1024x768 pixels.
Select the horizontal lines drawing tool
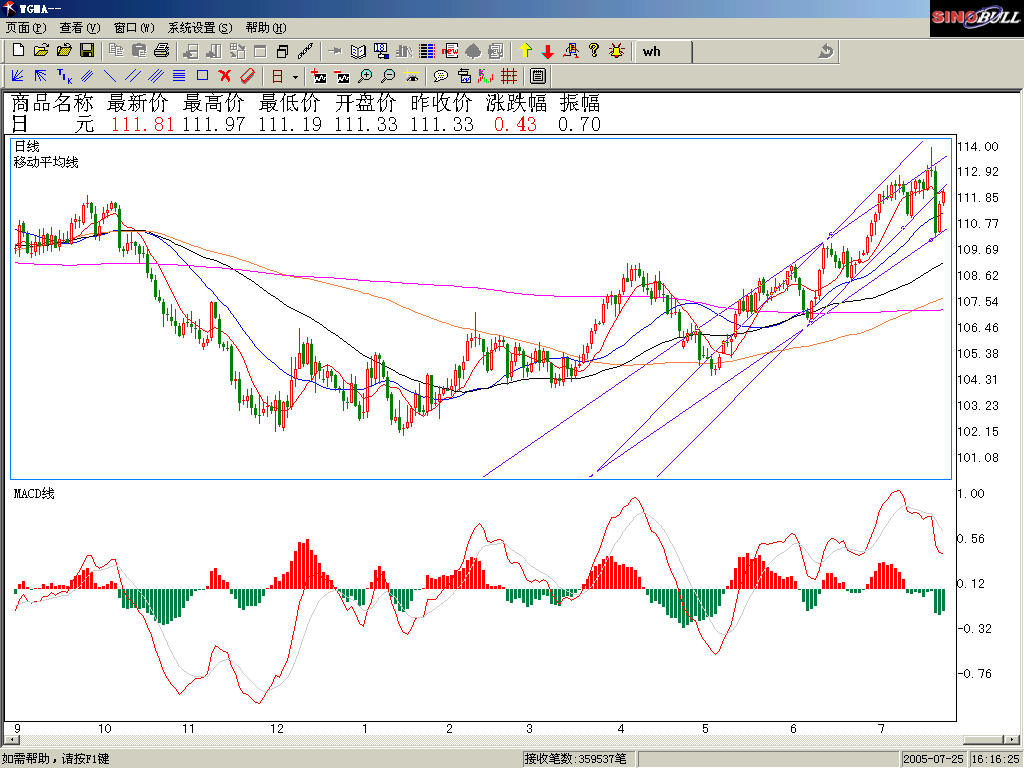pyautogui.click(x=179, y=76)
